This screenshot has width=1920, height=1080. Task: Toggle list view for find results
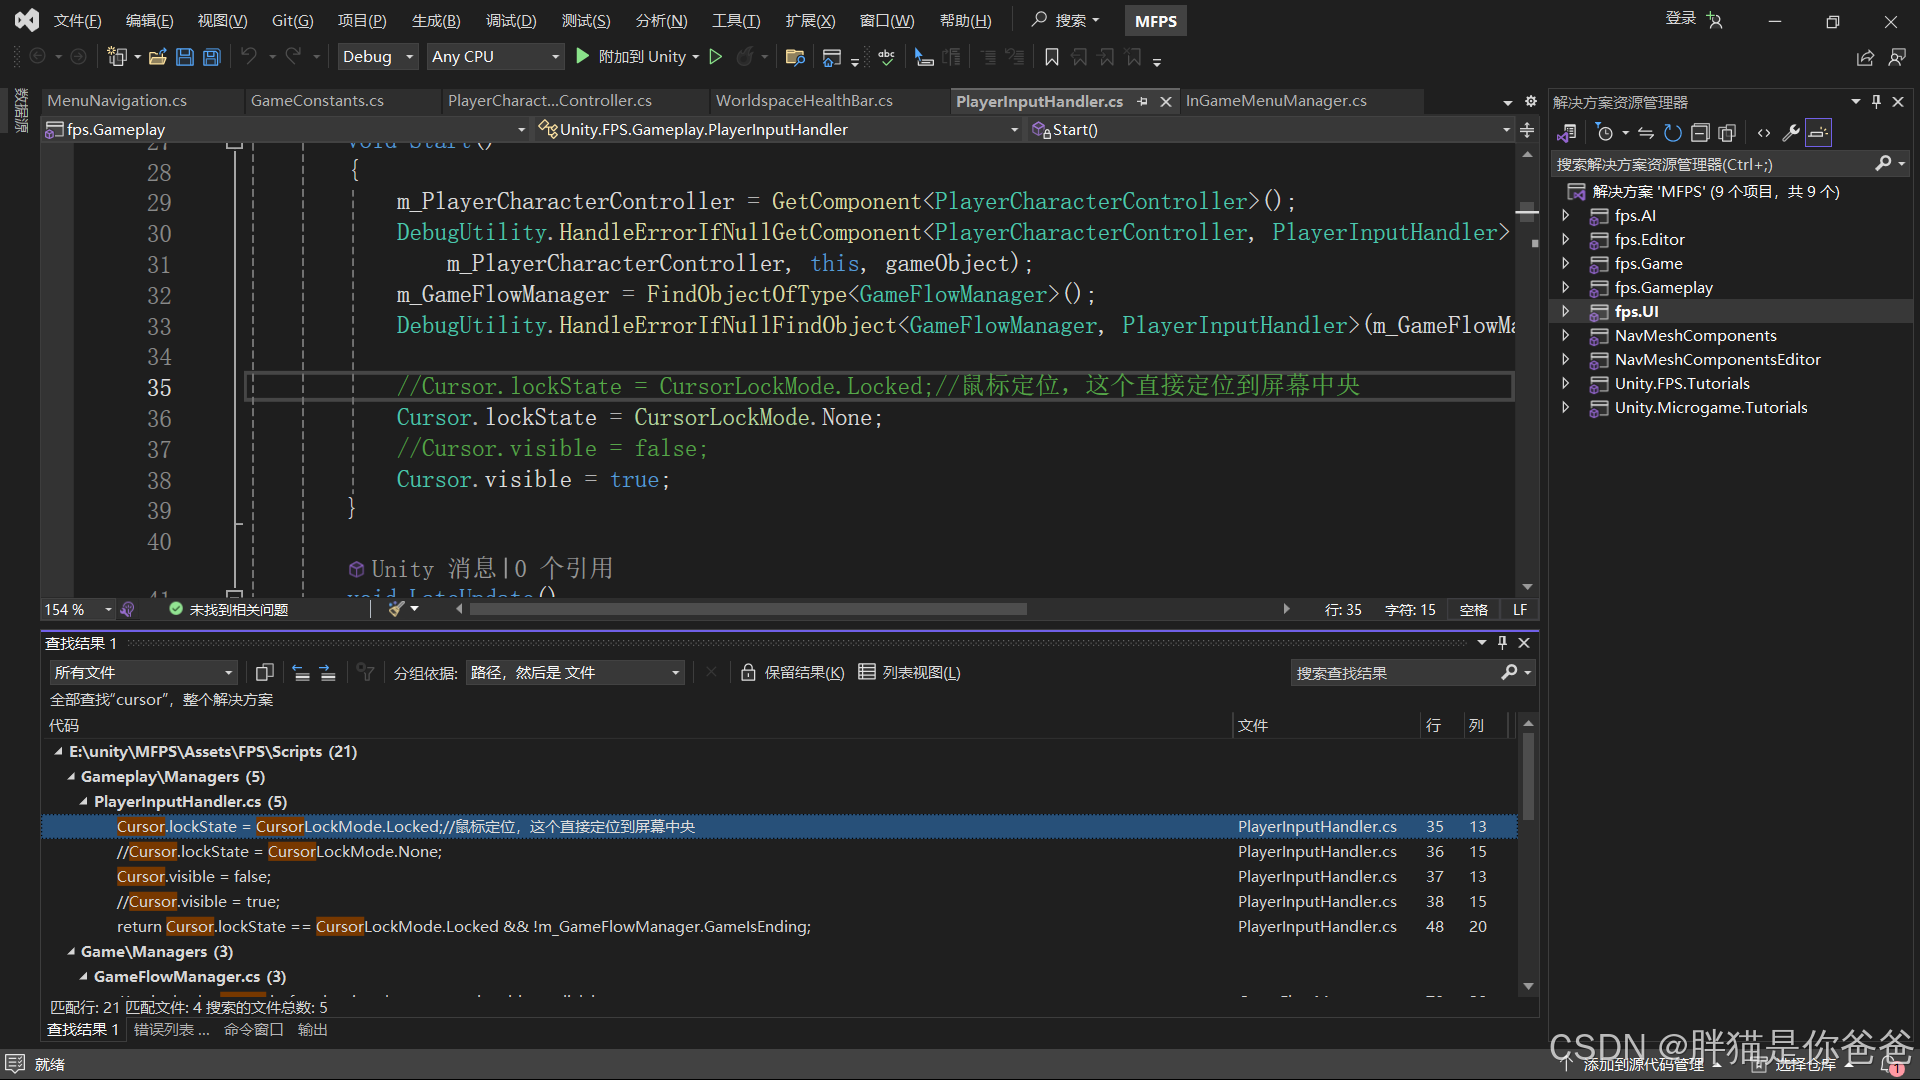[x=909, y=673]
